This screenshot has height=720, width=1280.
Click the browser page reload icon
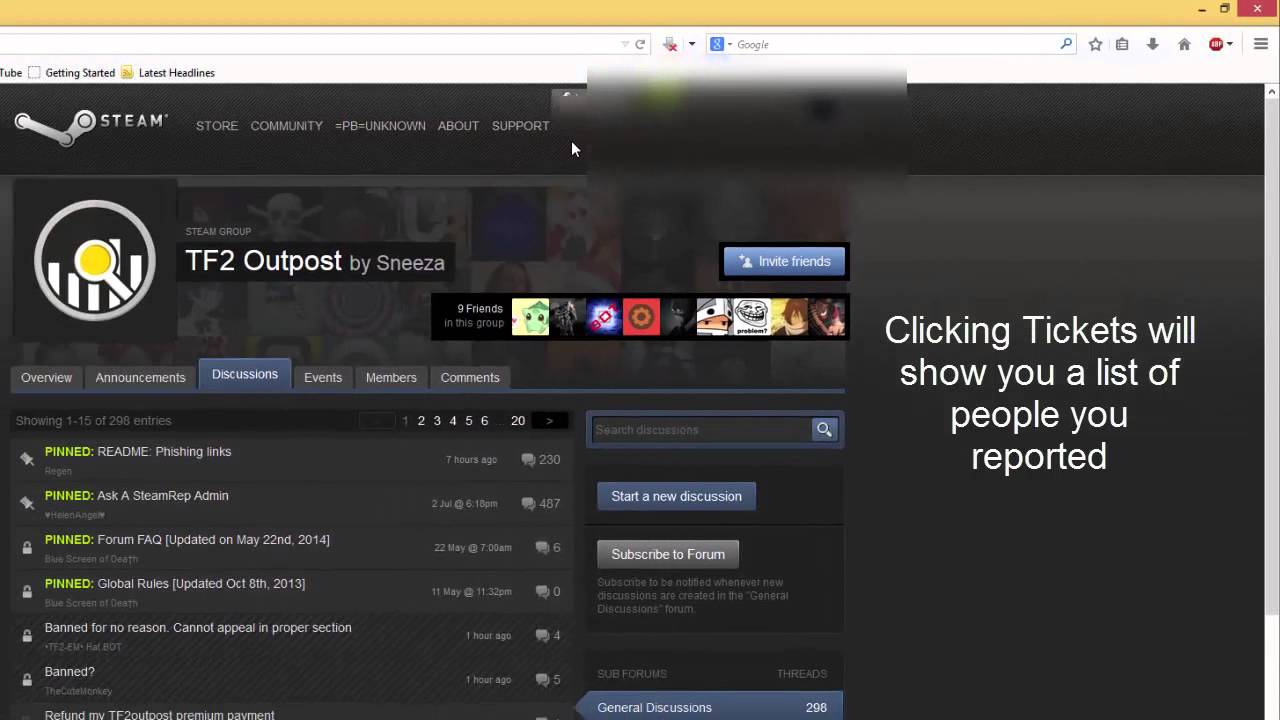tap(640, 44)
